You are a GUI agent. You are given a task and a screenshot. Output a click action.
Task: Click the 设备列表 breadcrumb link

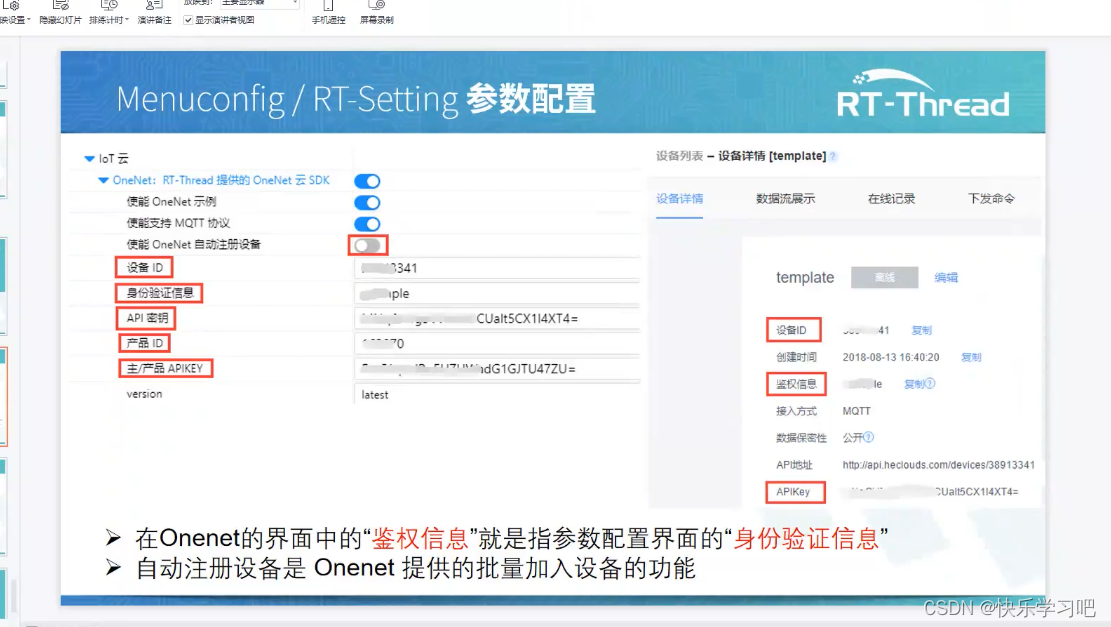[x=679, y=156]
